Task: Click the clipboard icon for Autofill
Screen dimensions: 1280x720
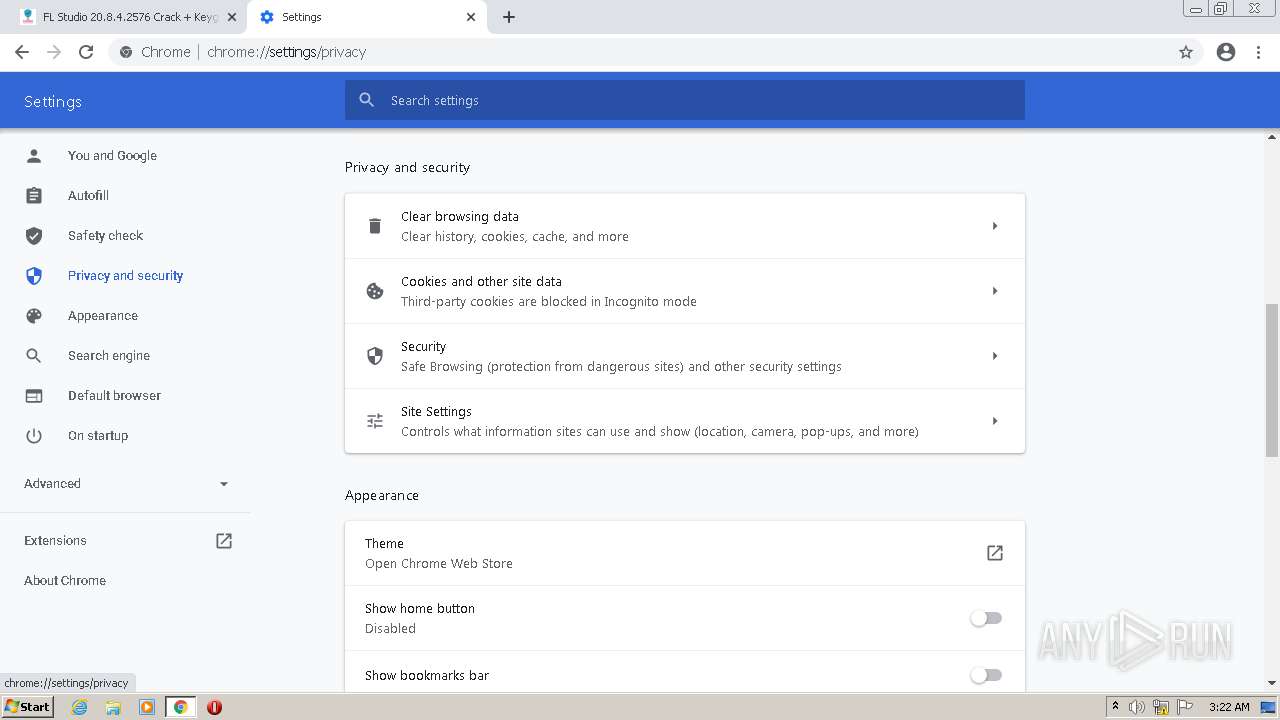Action: point(34,195)
